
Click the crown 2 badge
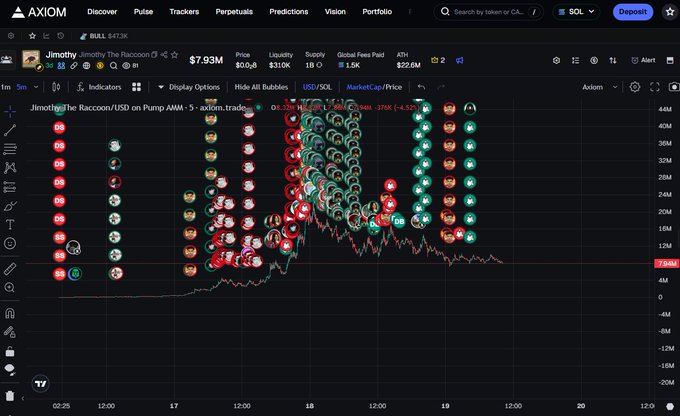coord(438,60)
